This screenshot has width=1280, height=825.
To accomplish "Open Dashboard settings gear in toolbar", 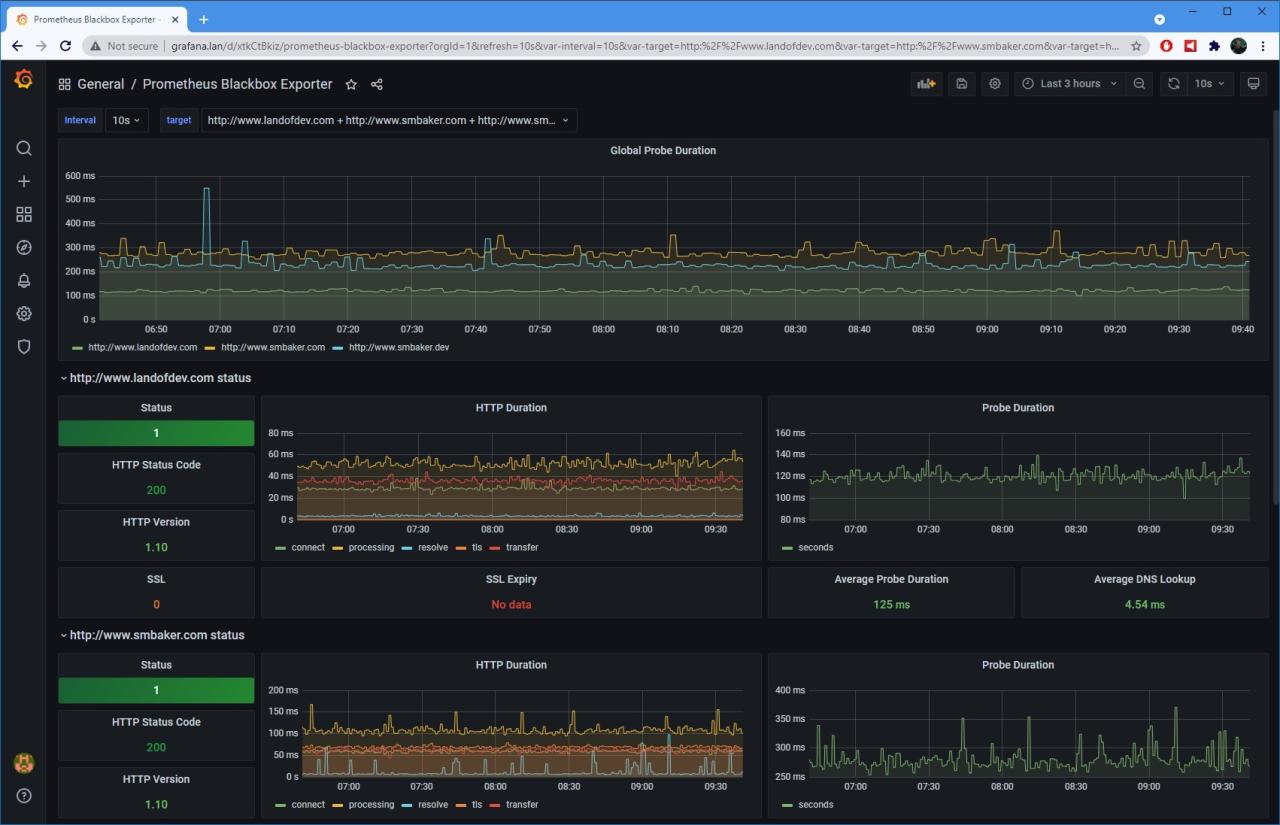I will pos(994,84).
